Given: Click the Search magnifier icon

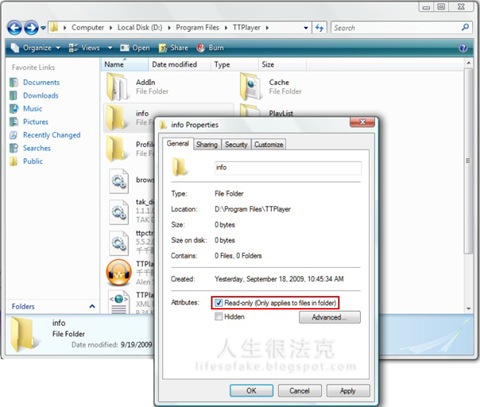Looking at the screenshot, I should [x=465, y=28].
